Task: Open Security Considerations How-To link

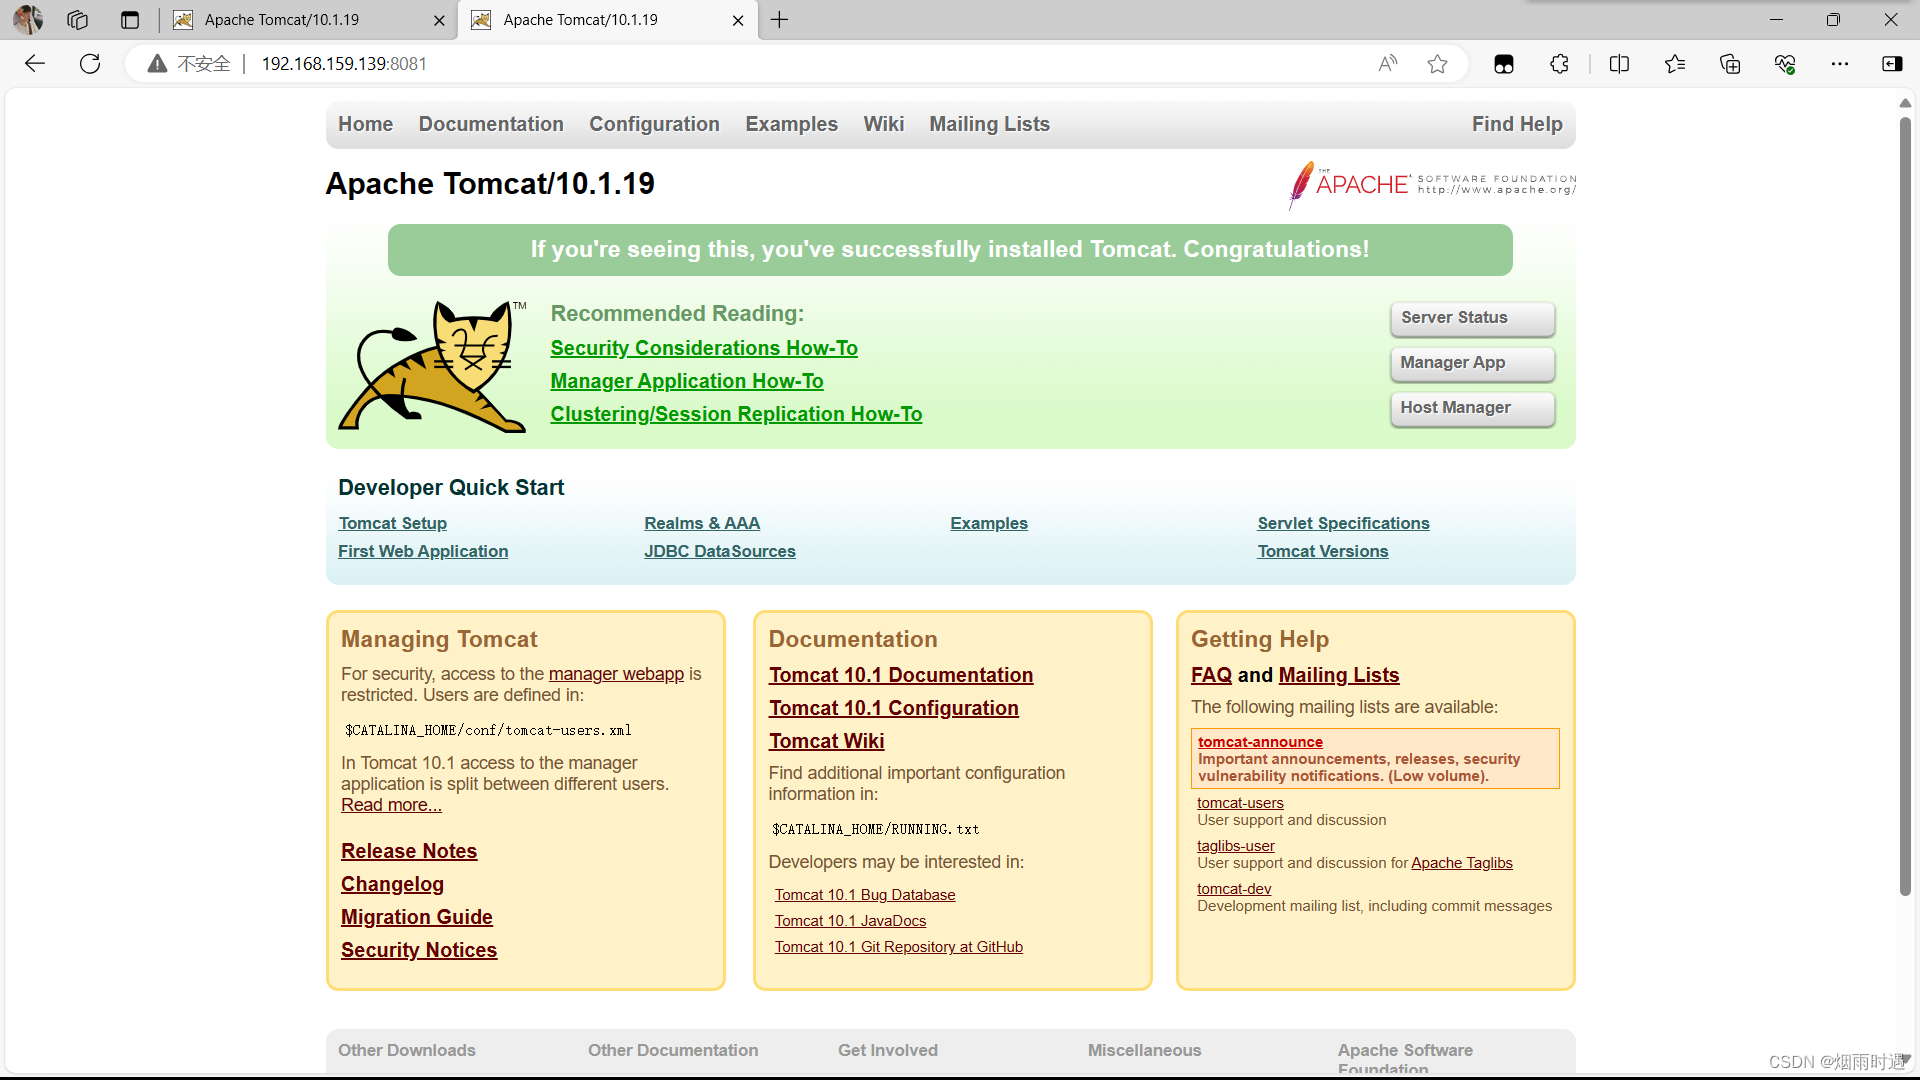Action: 704,348
